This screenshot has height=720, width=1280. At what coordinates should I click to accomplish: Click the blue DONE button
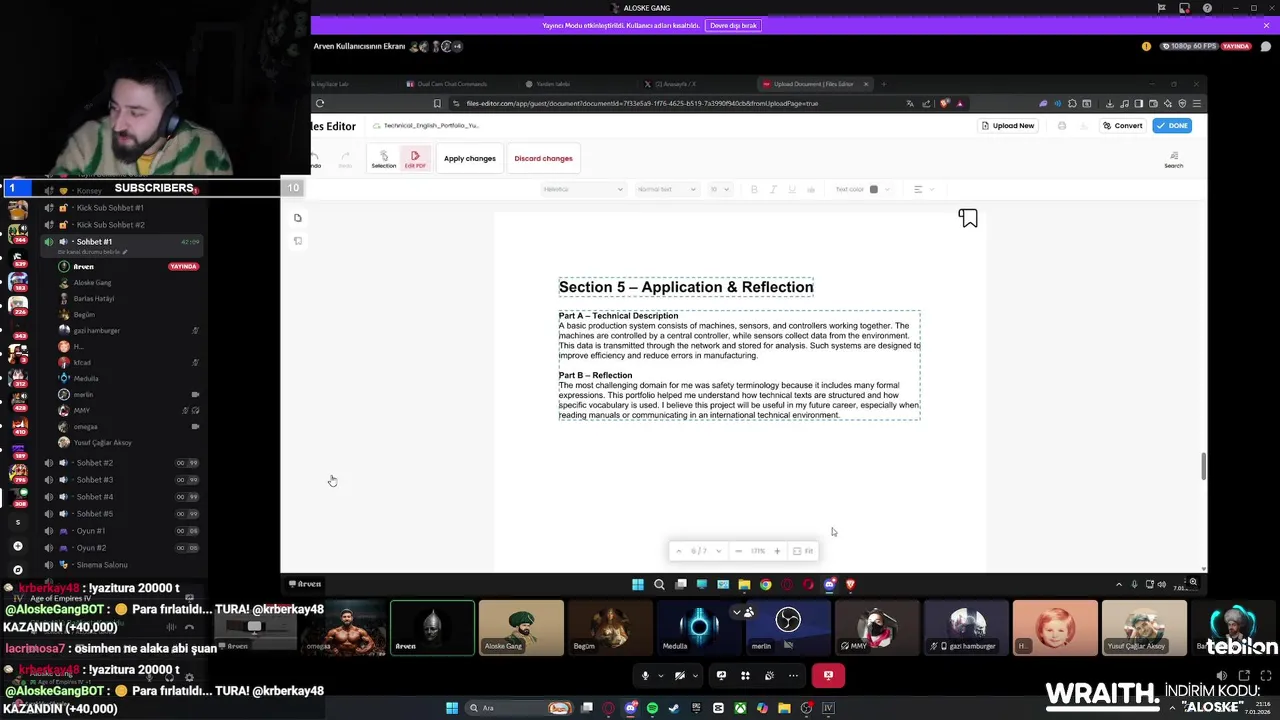(1172, 126)
